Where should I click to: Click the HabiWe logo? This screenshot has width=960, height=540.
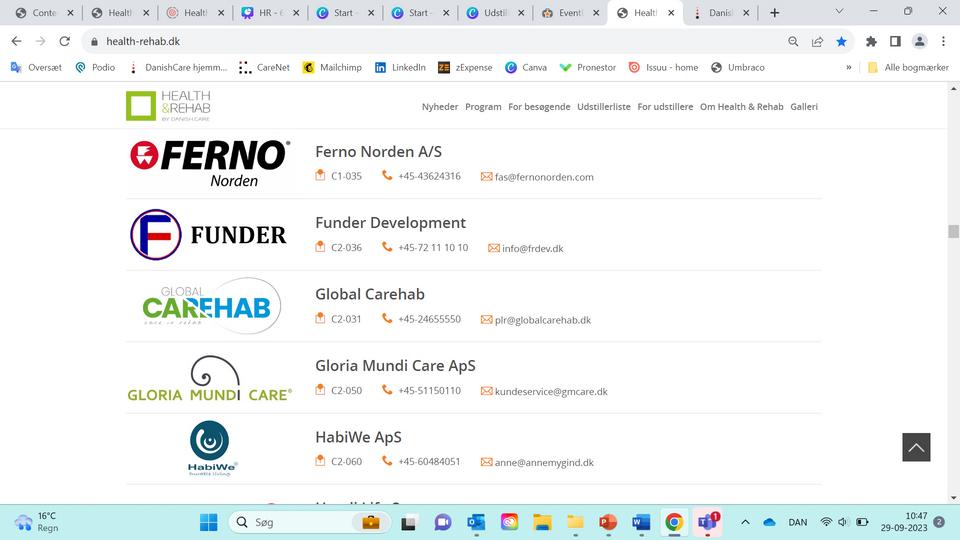click(211, 448)
